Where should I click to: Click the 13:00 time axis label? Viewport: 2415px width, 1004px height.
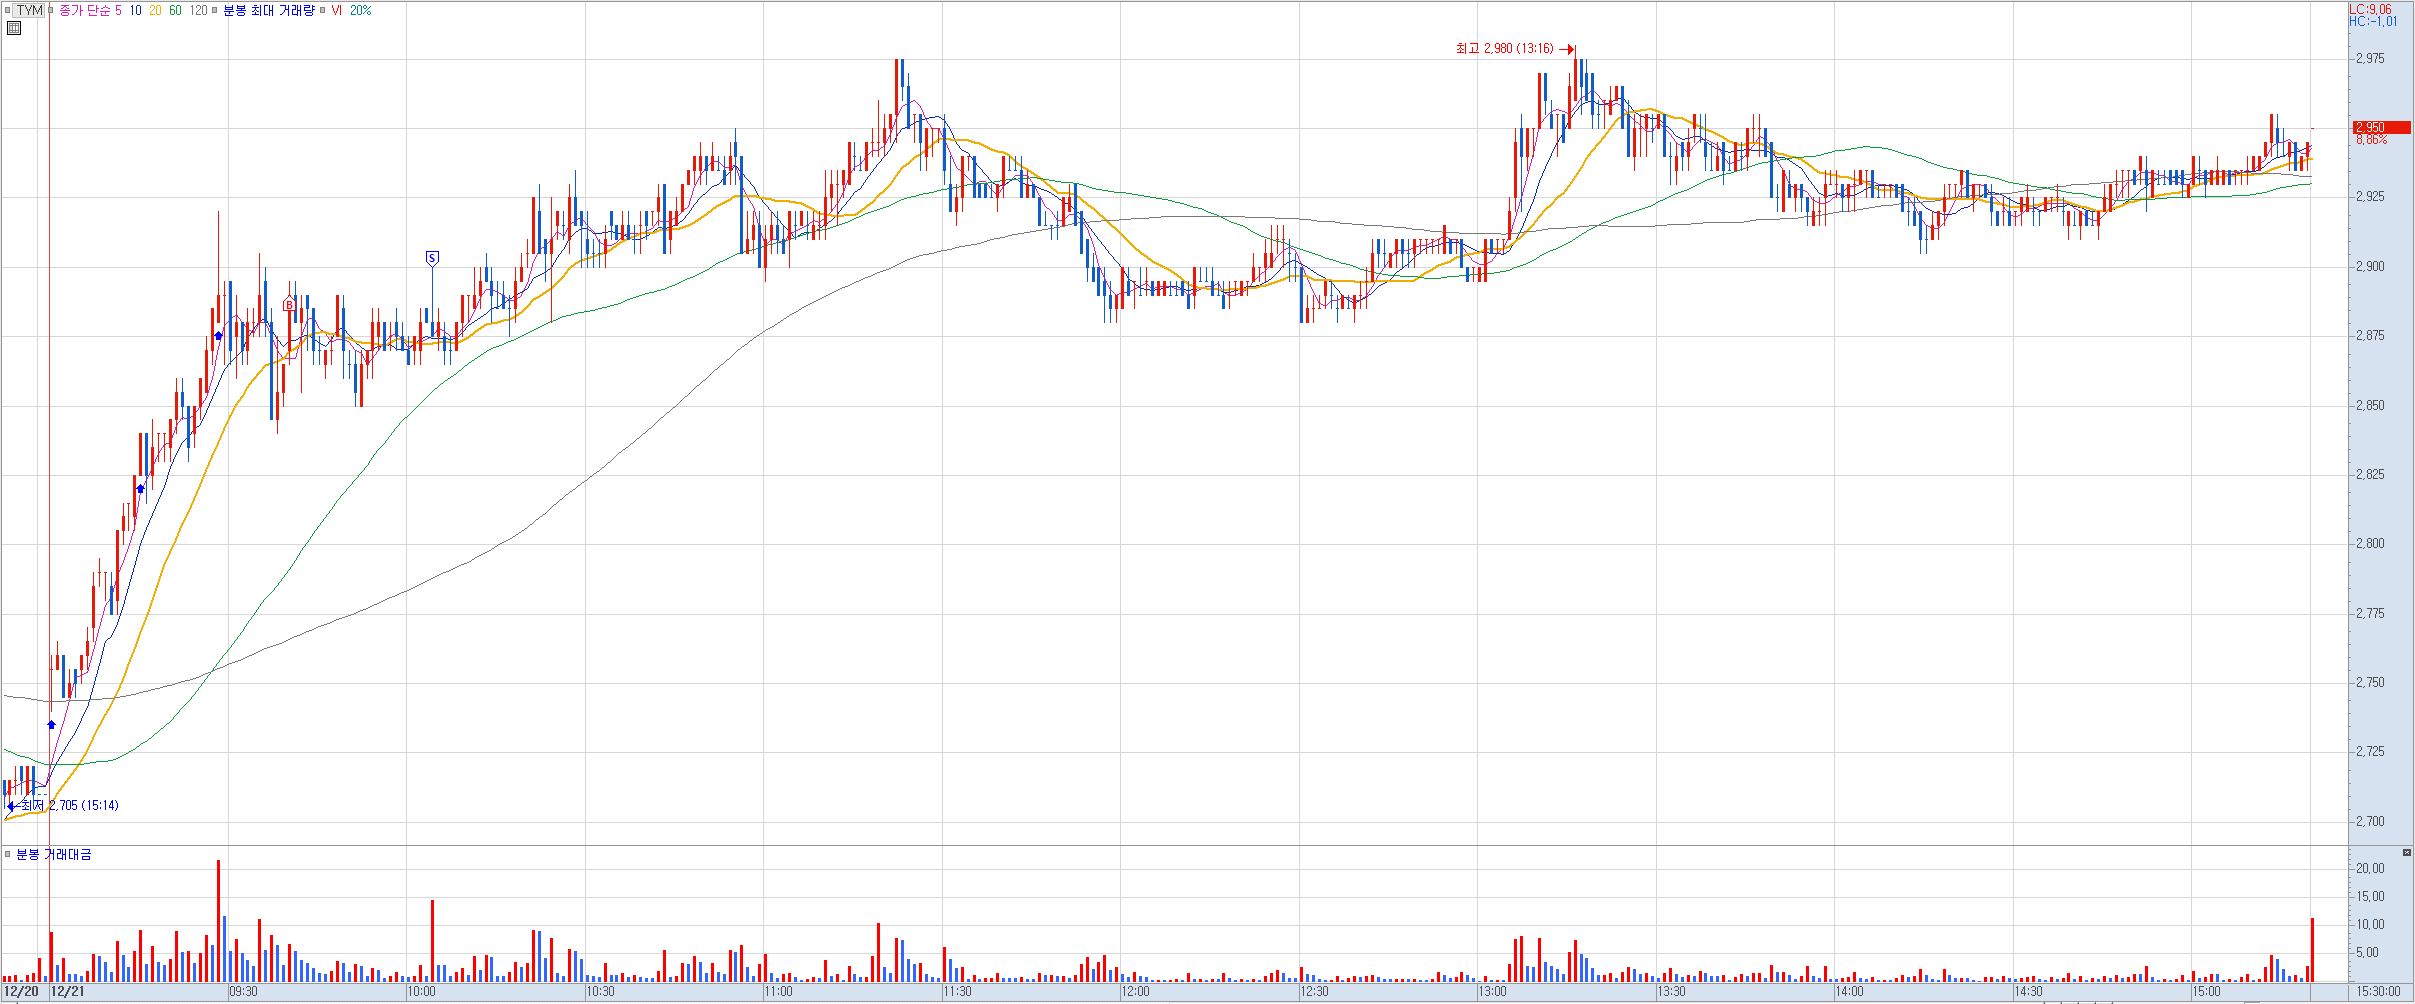[1492, 992]
